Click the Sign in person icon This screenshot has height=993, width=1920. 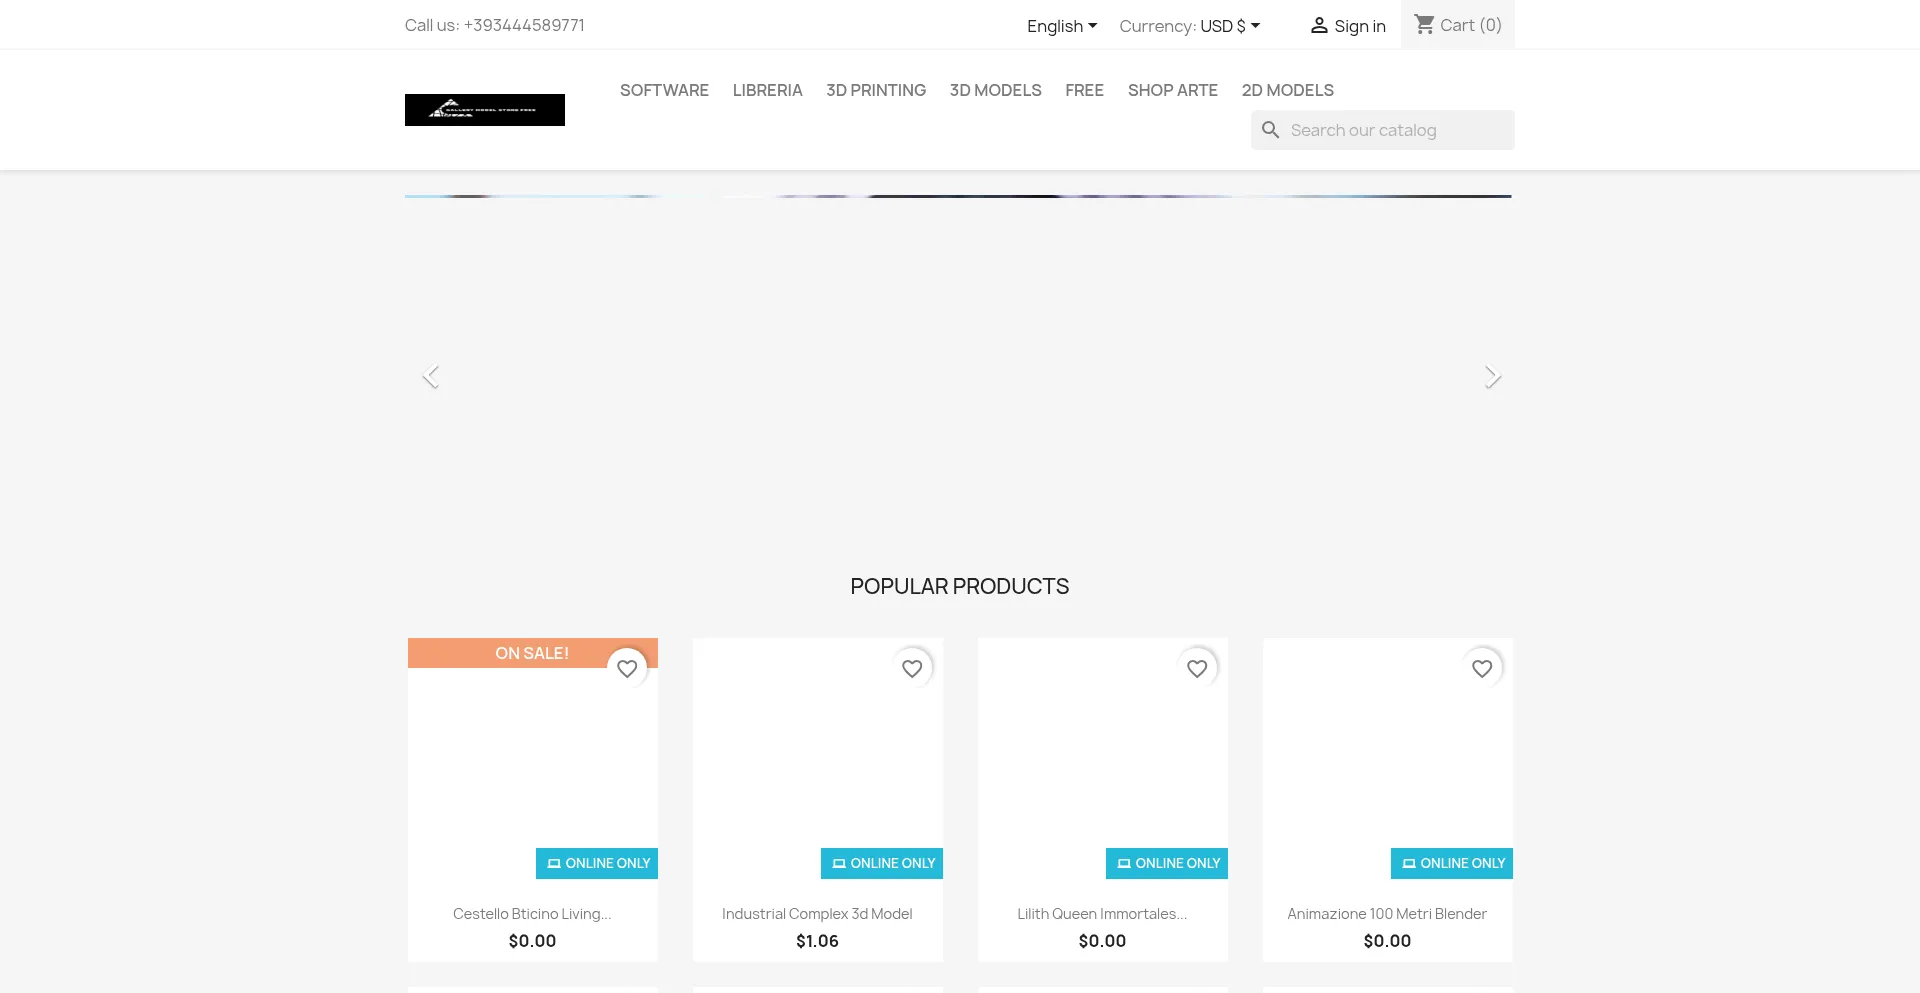pyautogui.click(x=1319, y=25)
